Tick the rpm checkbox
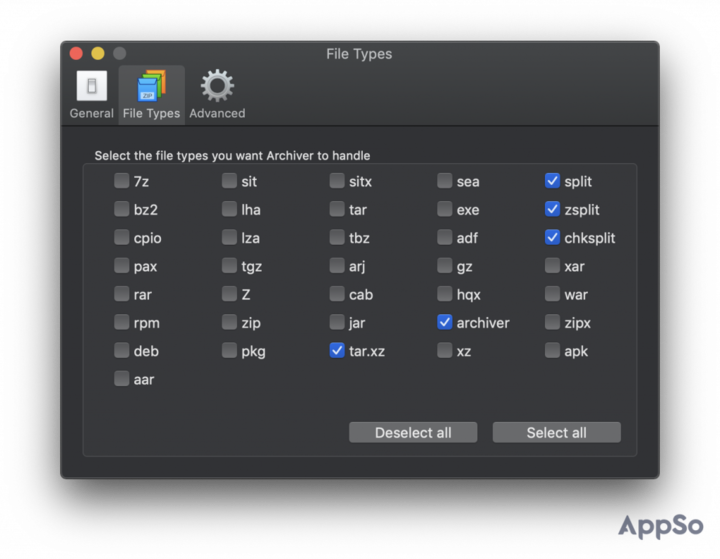 (x=122, y=322)
